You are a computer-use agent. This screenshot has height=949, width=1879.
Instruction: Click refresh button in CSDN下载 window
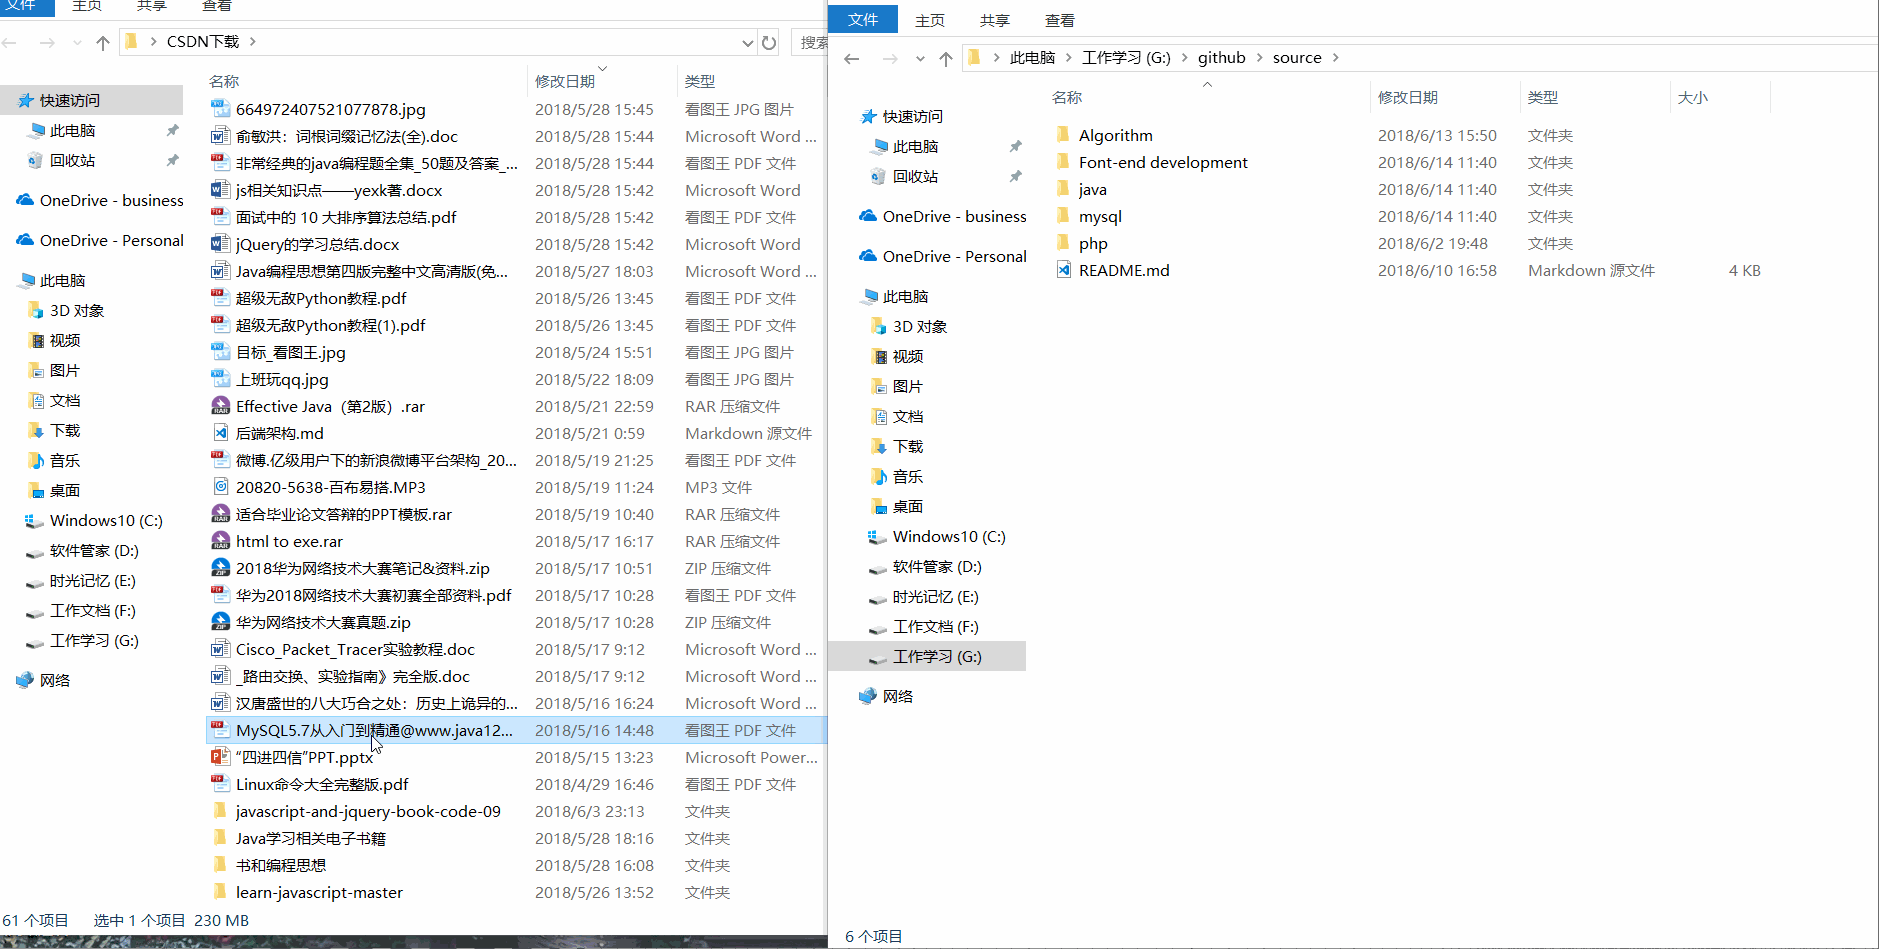coord(769,42)
